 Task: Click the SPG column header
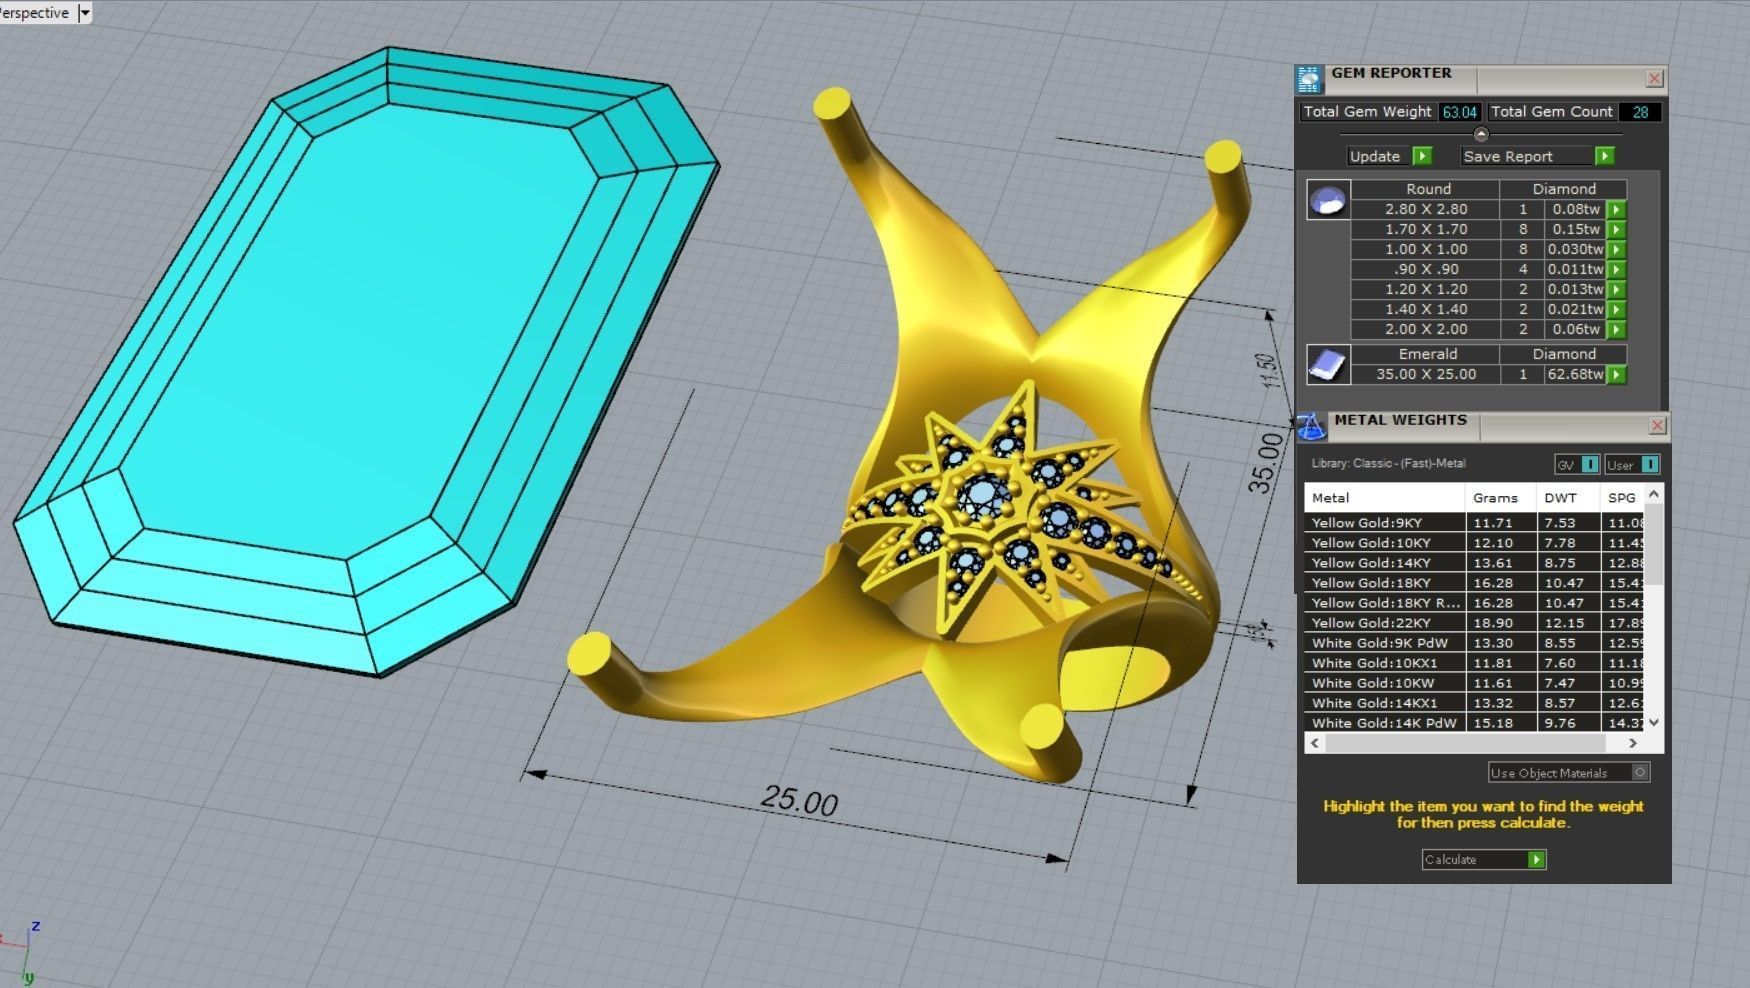pyautogui.click(x=1622, y=497)
